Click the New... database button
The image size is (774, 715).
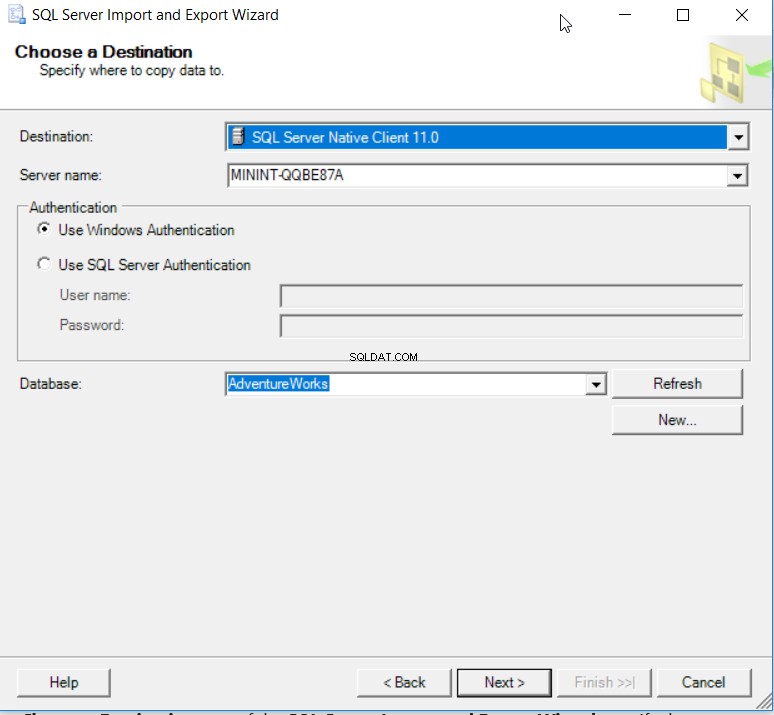pos(677,420)
